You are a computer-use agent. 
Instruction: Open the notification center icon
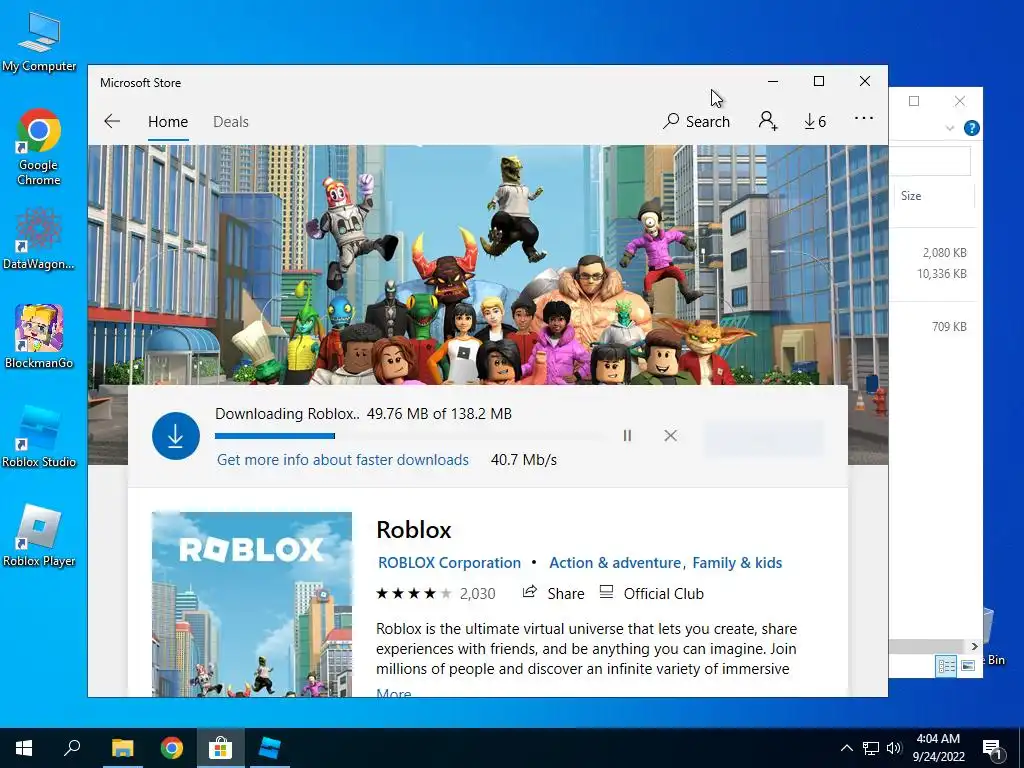coord(992,749)
